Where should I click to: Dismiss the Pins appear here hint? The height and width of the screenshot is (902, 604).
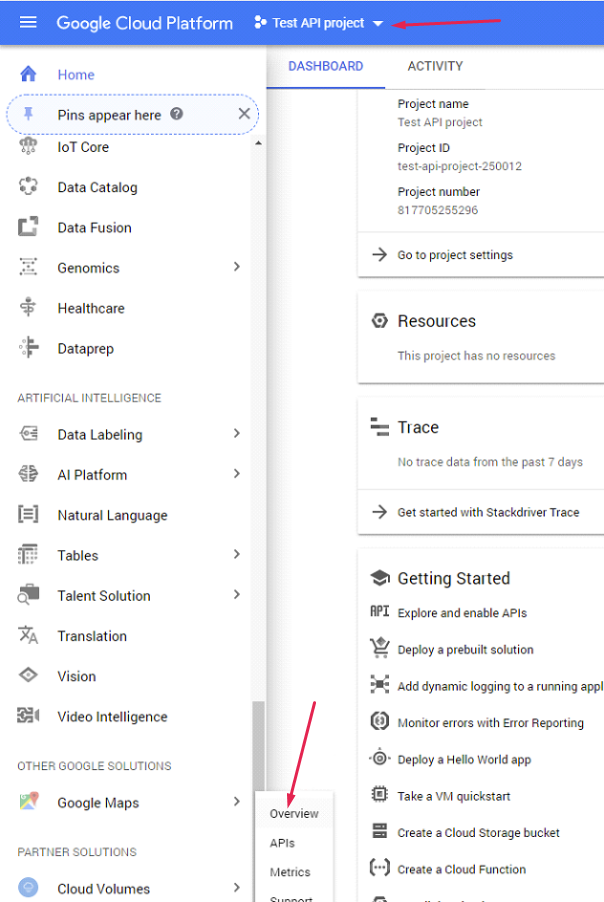244,114
